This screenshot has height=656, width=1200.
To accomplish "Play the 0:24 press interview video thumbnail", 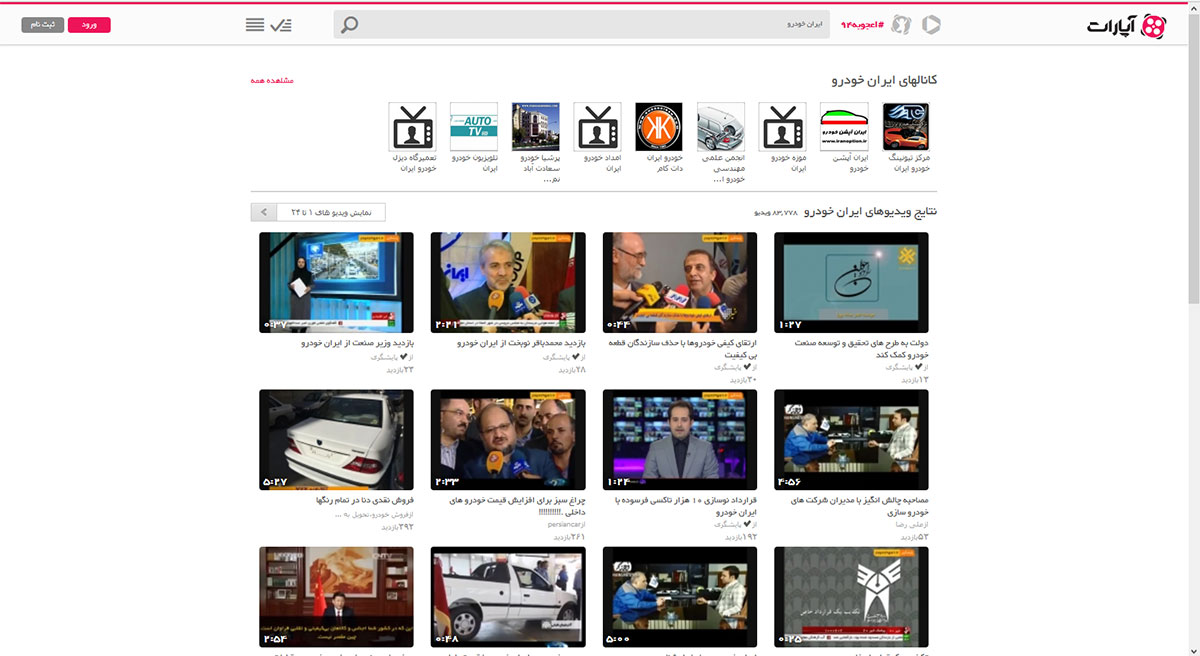I will pyautogui.click(x=680, y=282).
